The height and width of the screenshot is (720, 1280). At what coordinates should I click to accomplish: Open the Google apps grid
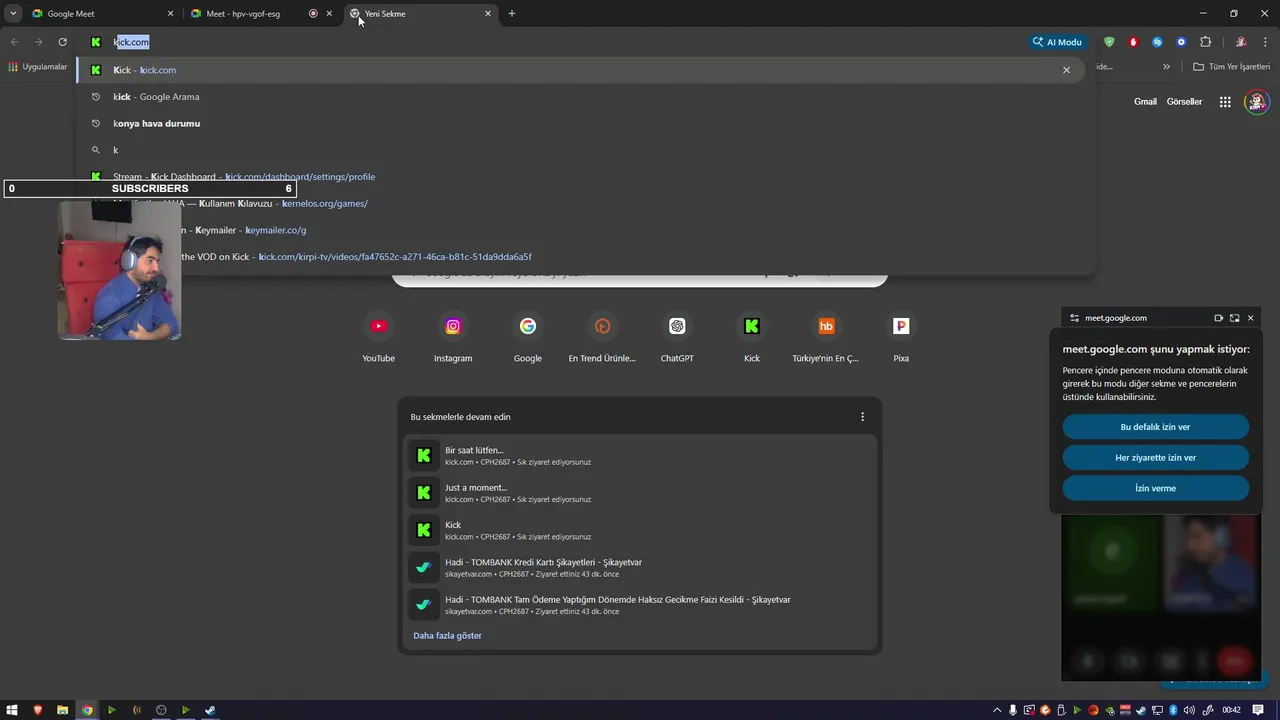point(1225,102)
